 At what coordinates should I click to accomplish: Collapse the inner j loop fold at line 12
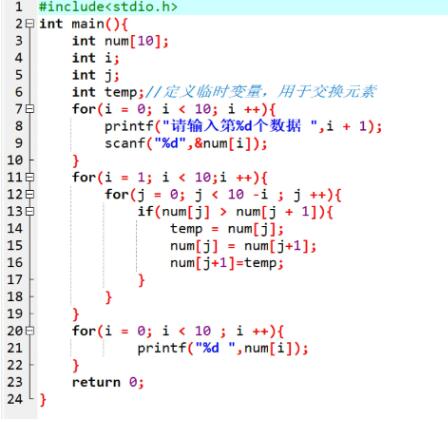click(30, 194)
